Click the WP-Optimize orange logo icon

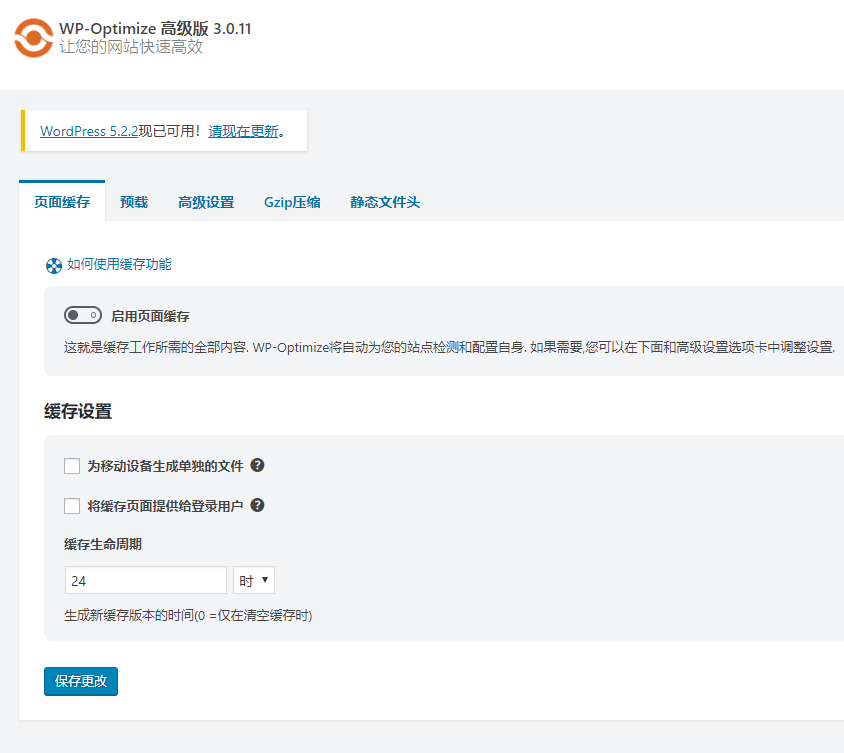coord(33,38)
